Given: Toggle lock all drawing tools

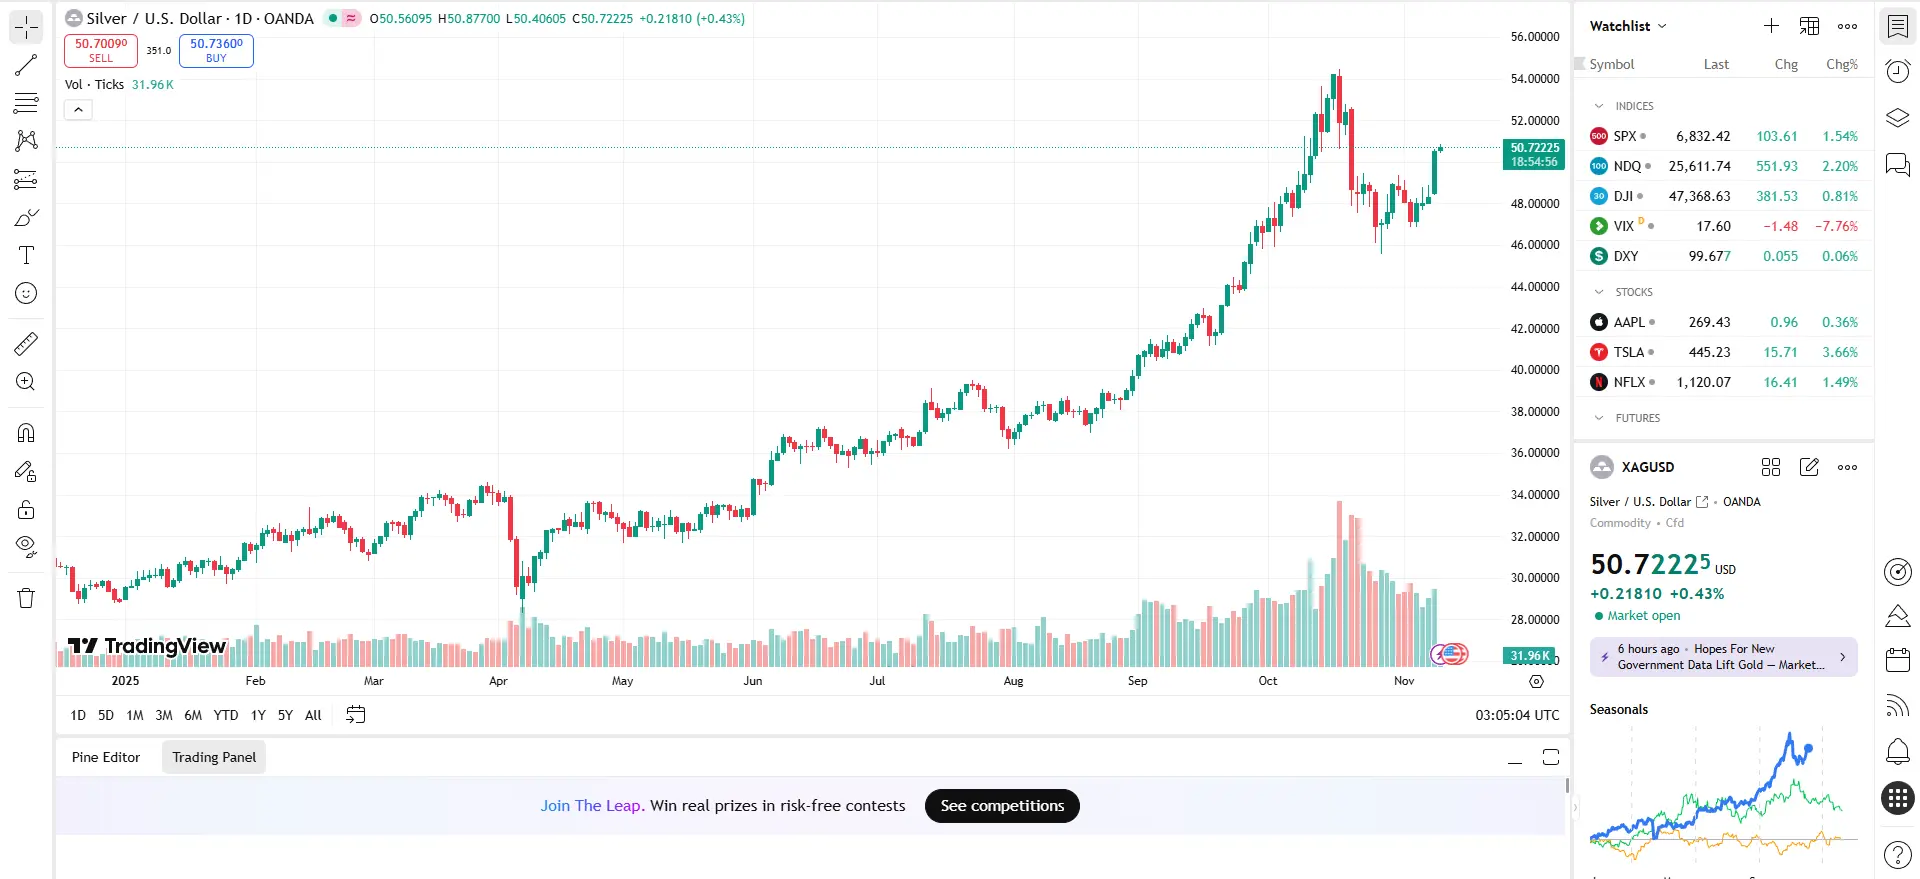Looking at the screenshot, I should 26,510.
